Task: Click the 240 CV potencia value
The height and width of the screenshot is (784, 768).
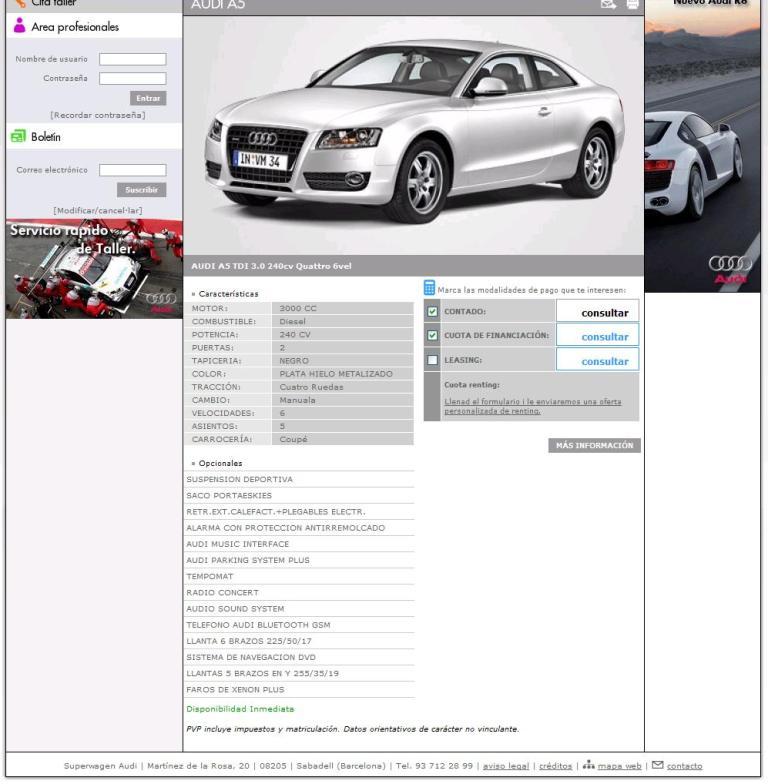Action: [295, 334]
